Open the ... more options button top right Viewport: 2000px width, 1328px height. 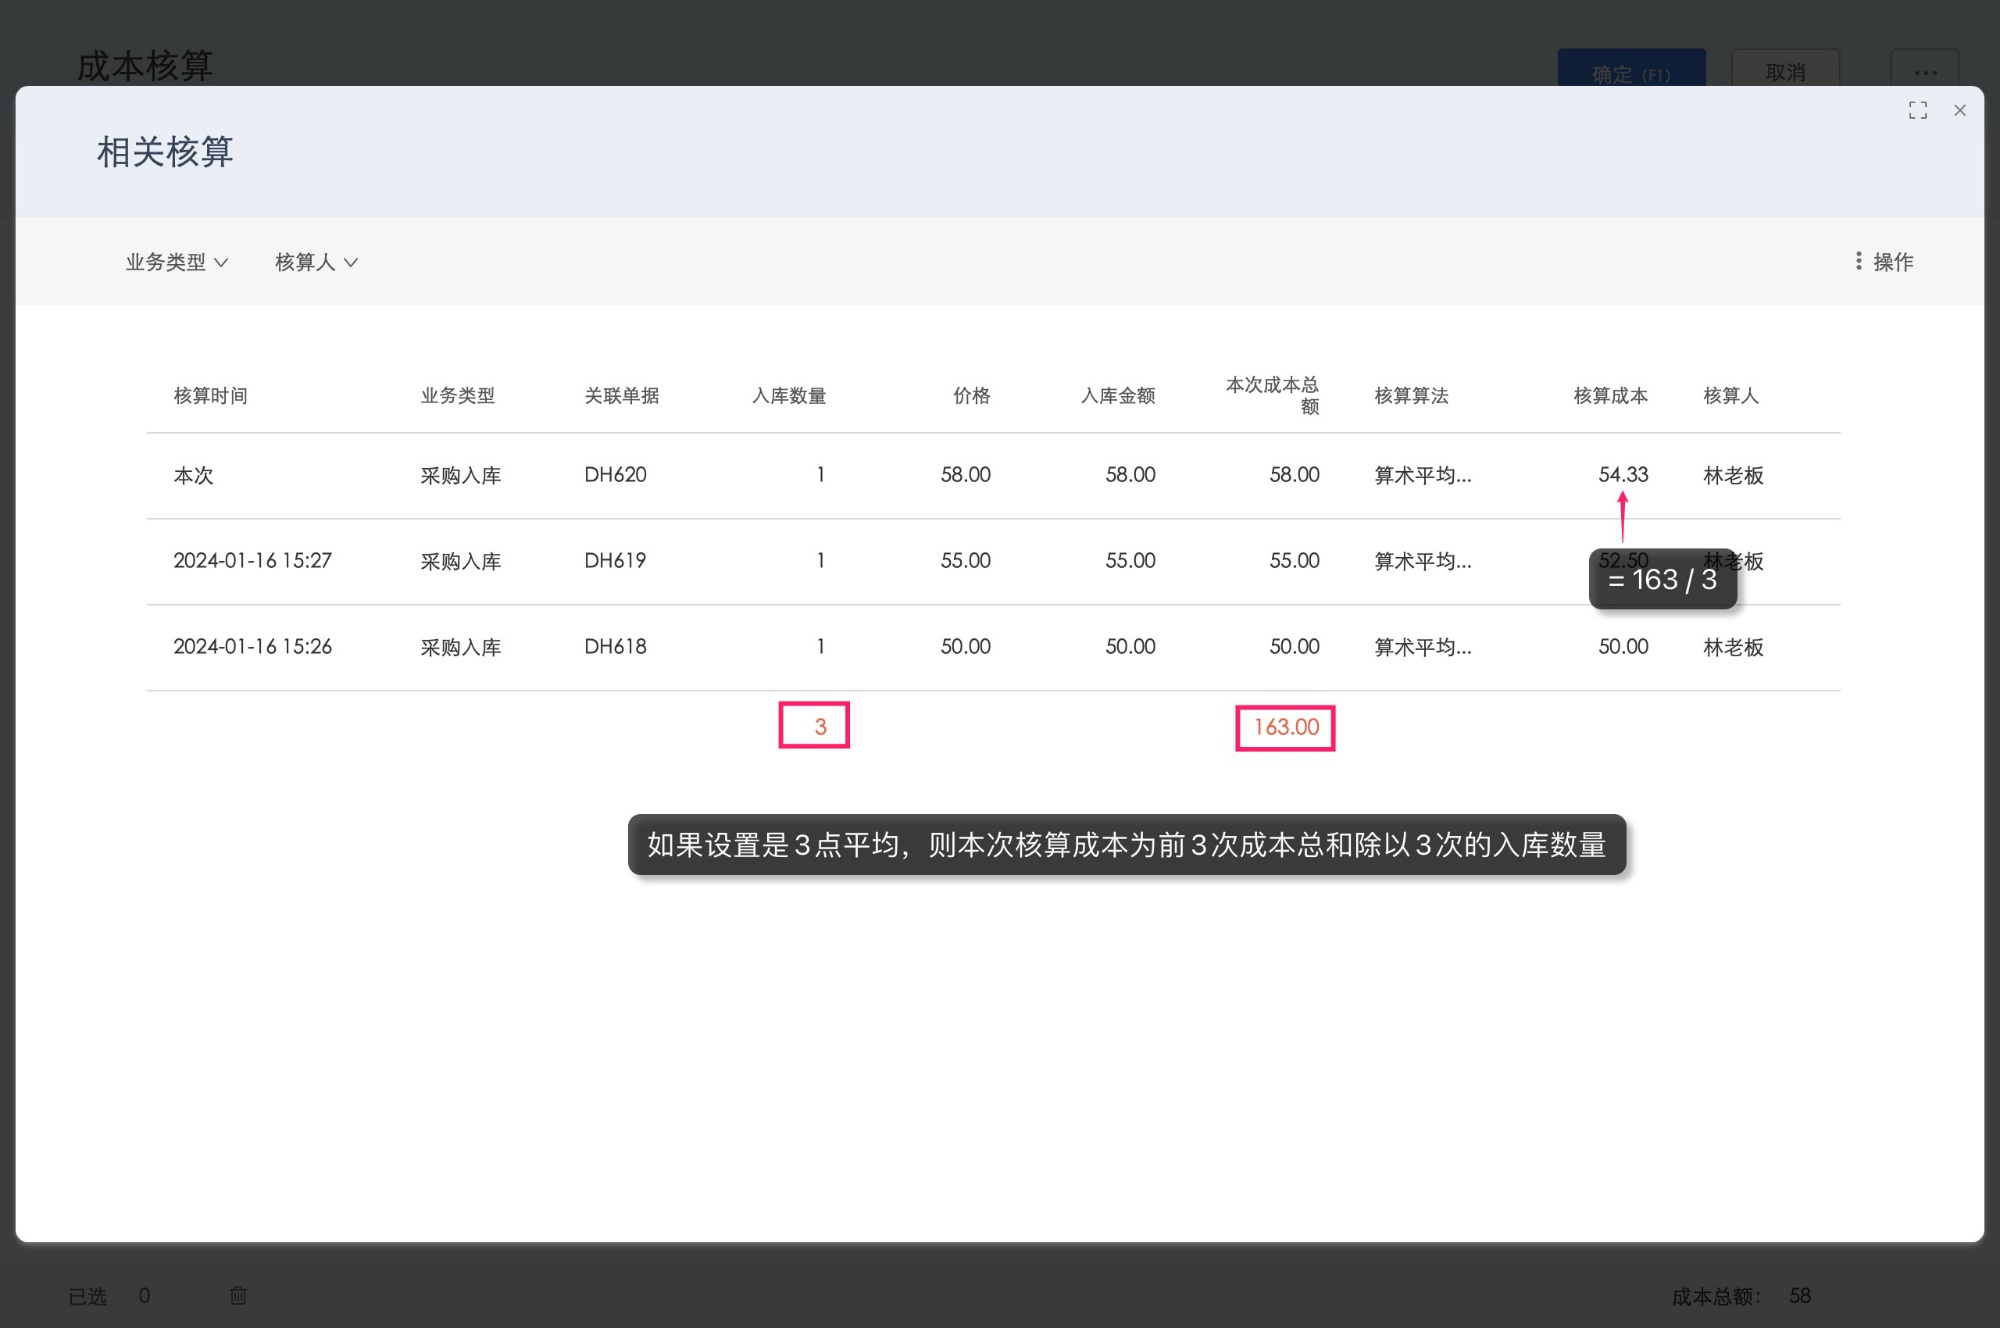pyautogui.click(x=1924, y=71)
